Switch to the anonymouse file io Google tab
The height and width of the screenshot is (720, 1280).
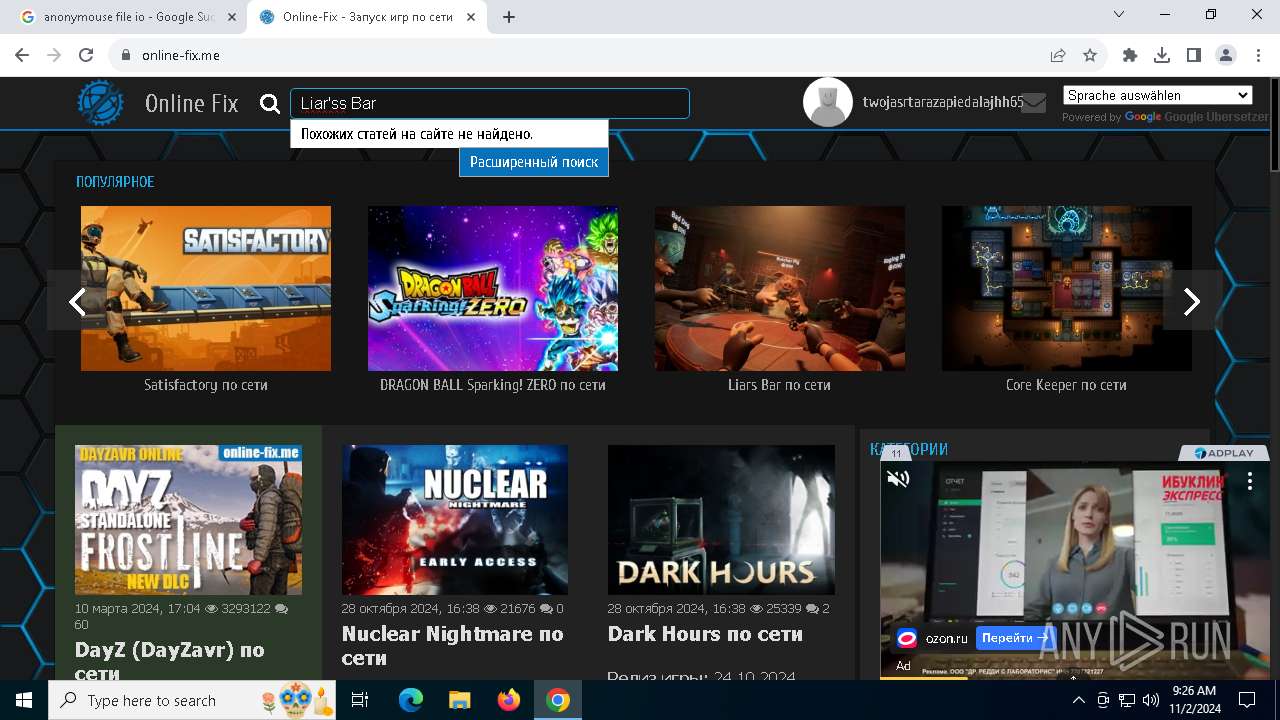click(127, 17)
